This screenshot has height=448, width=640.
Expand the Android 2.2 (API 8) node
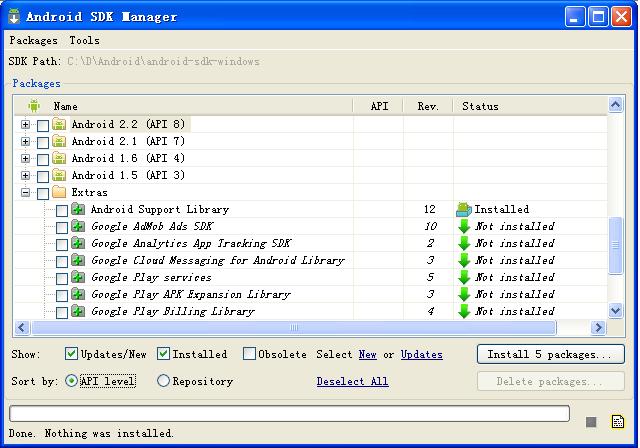click(25, 124)
